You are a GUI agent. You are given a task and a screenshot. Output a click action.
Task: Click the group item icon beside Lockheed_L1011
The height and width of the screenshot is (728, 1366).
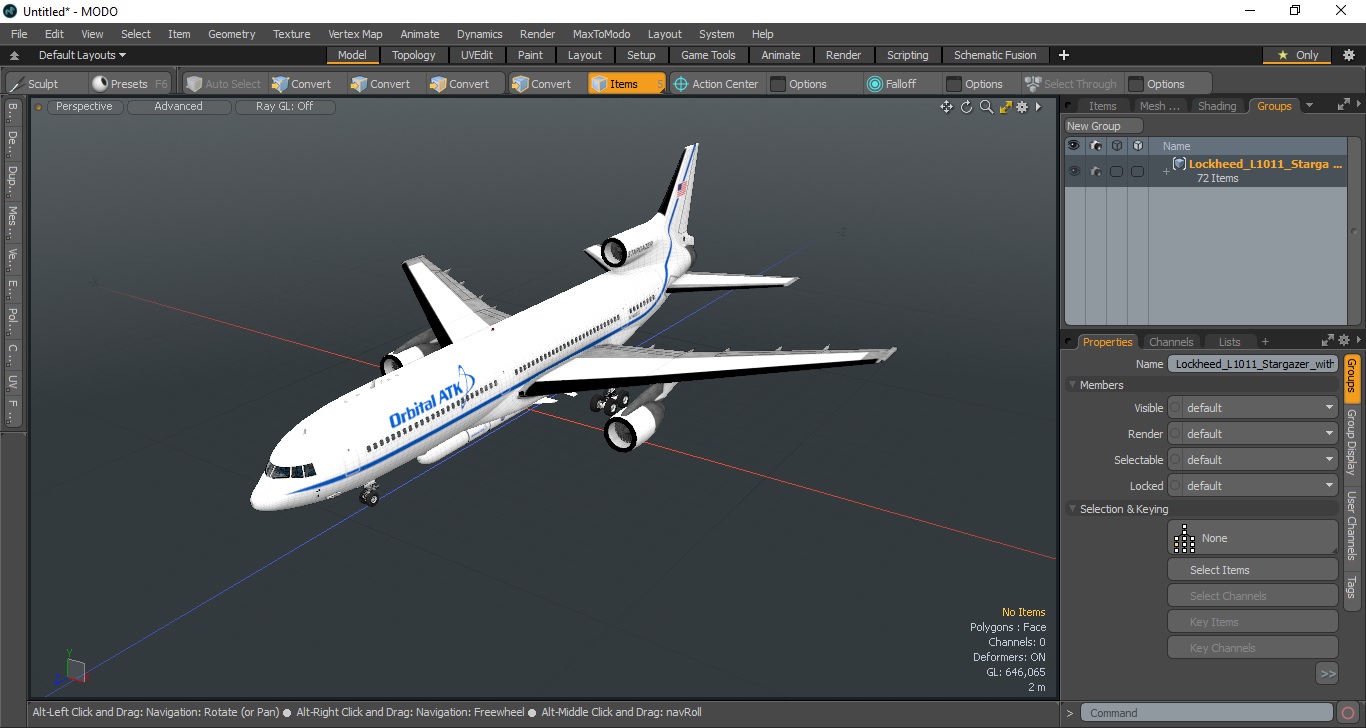click(1179, 164)
